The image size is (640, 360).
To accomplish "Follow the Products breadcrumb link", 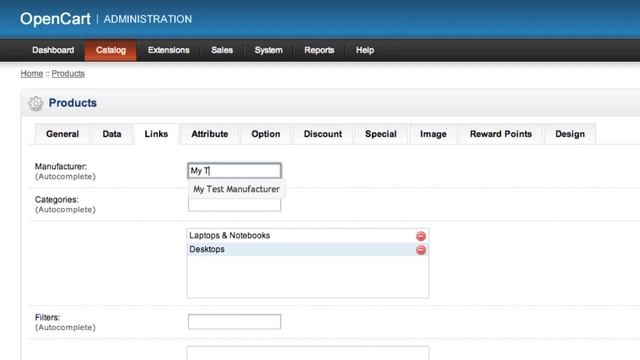I will click(x=68, y=73).
